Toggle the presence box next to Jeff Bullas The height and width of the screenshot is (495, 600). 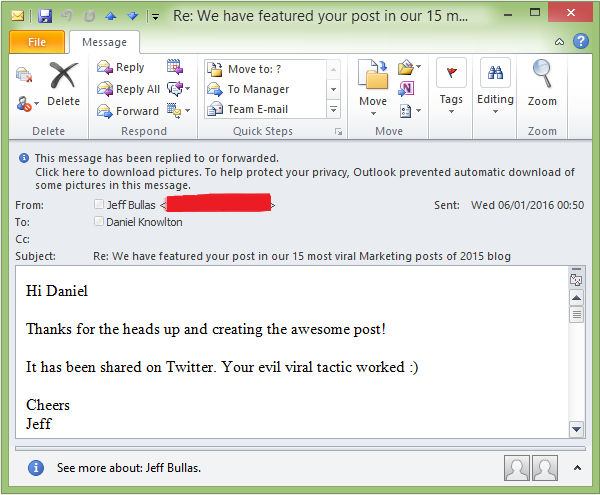tap(98, 205)
